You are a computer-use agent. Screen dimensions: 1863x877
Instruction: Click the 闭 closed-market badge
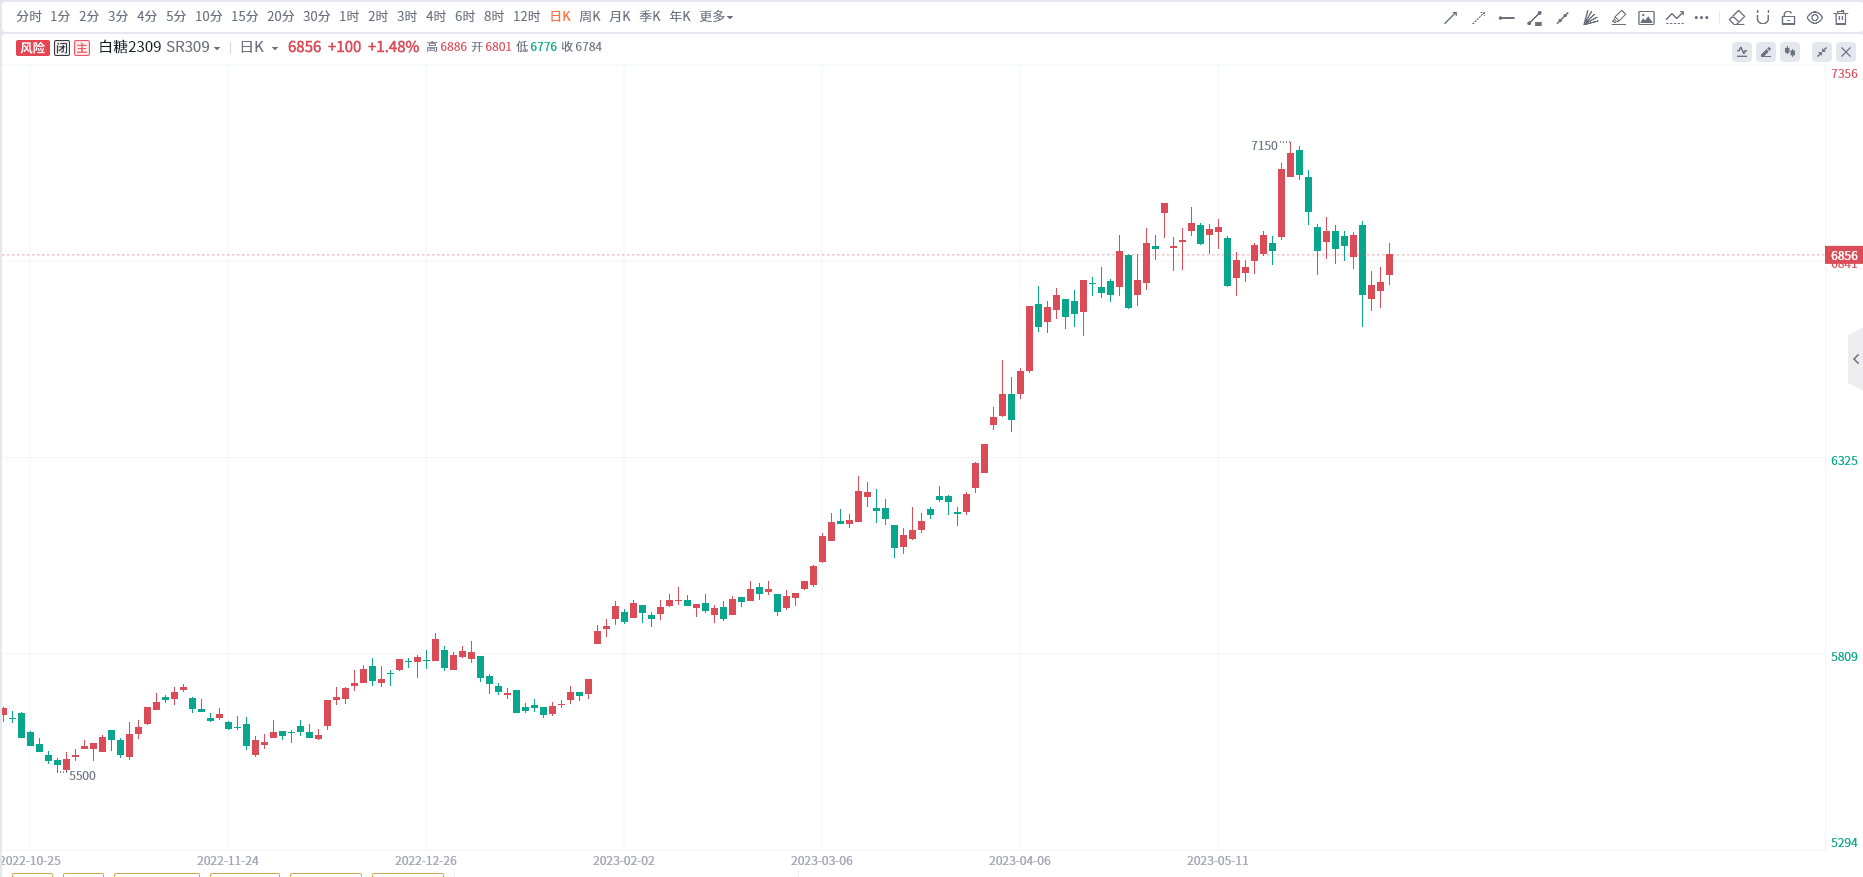pos(62,48)
